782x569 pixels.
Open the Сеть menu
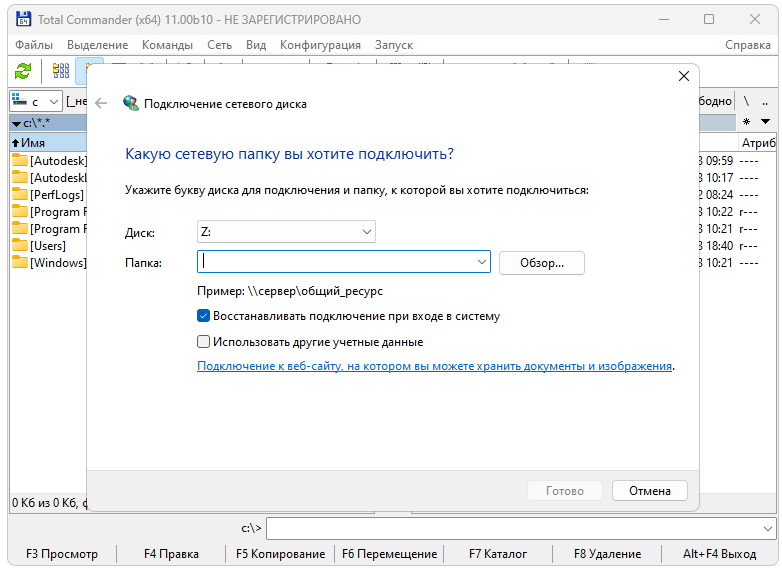(x=219, y=45)
